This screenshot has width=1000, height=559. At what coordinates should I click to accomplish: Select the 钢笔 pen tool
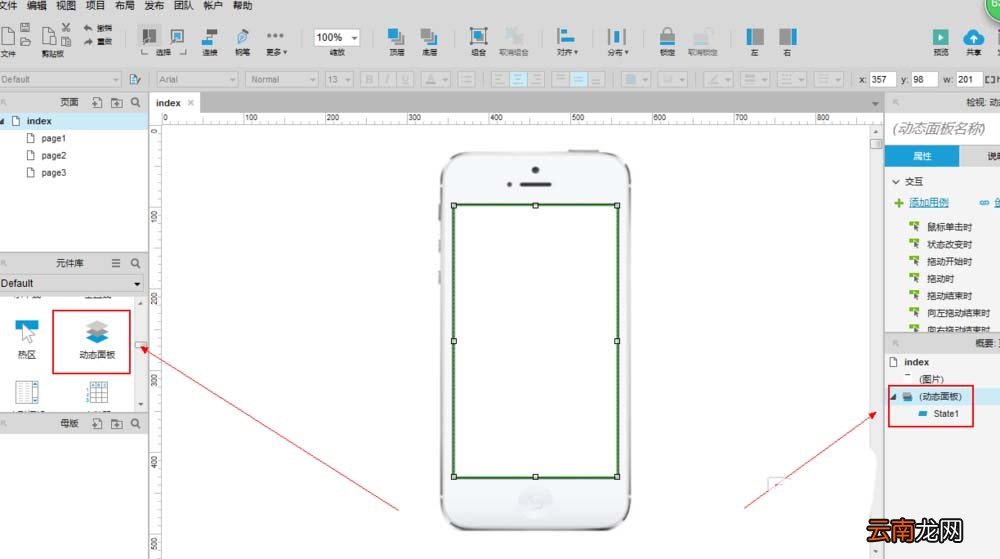coord(242,36)
